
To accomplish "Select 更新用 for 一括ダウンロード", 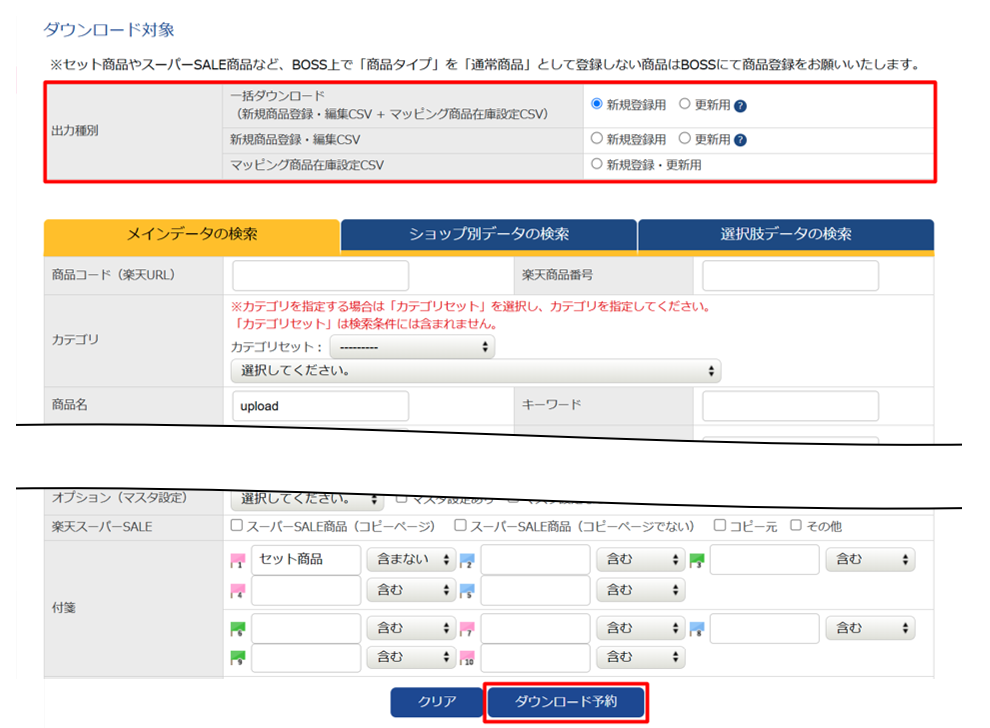I will click(684, 104).
